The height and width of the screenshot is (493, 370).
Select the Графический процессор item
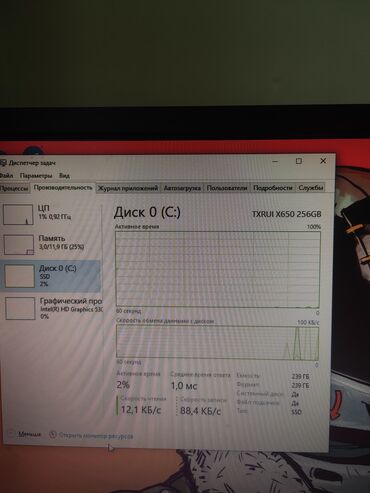click(52, 308)
